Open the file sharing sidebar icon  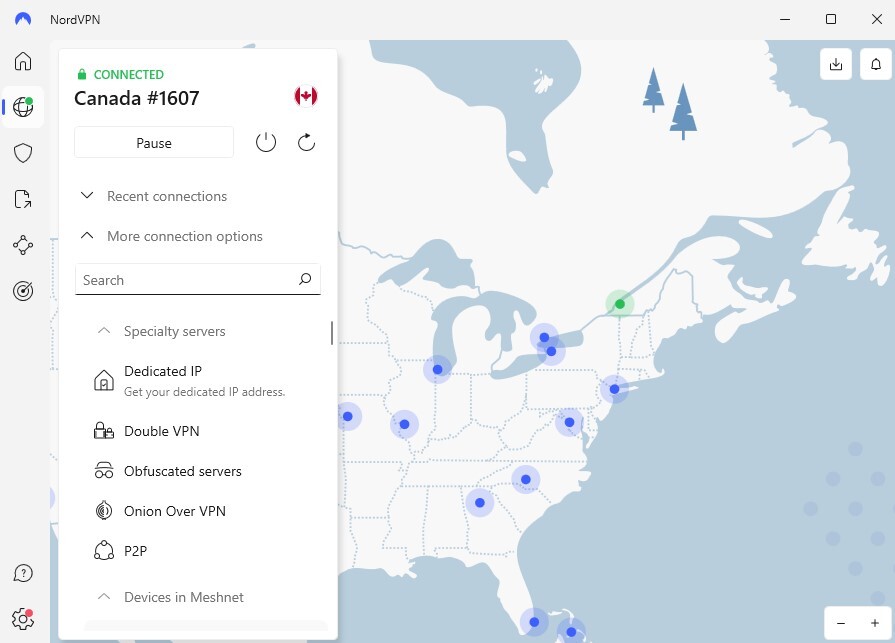click(23, 199)
